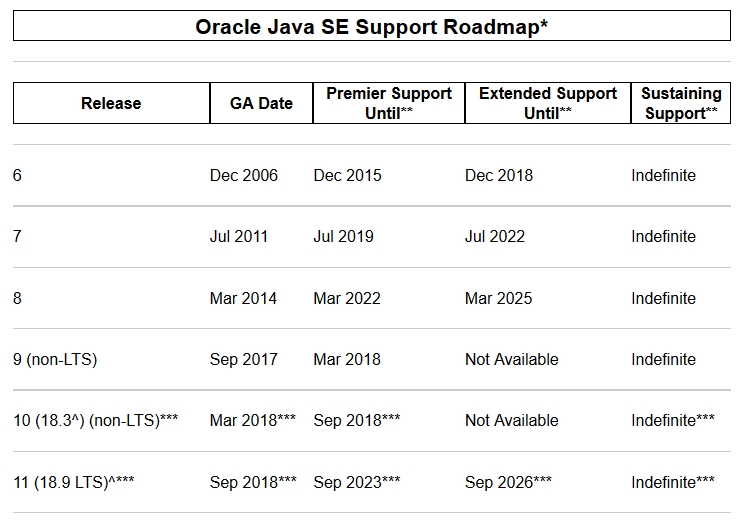This screenshot has width=746, height=524.
Task: Select the Java 8 release cell
Action: pos(17,298)
